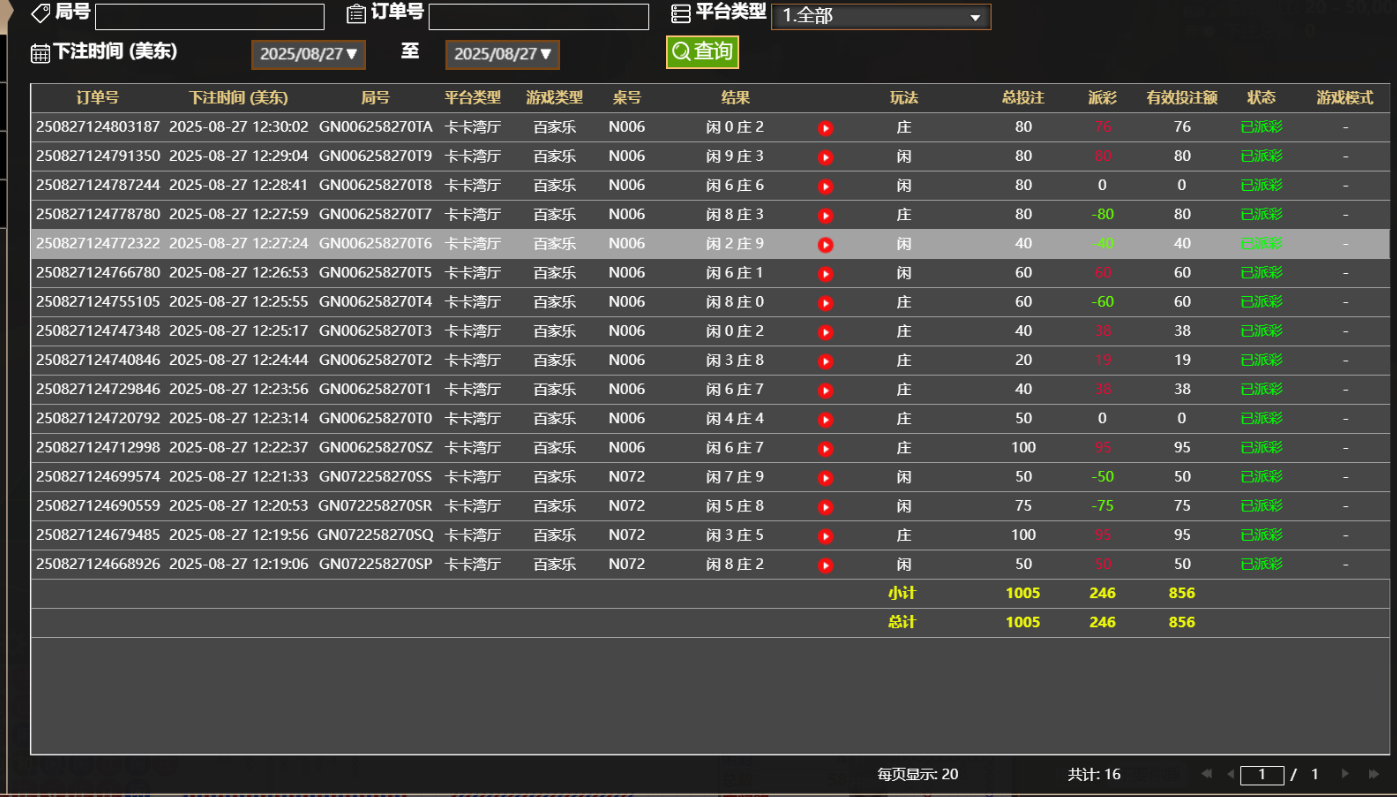Click replay icon for order 250827124668926
The image size is (1397, 797).
pyautogui.click(x=825, y=566)
